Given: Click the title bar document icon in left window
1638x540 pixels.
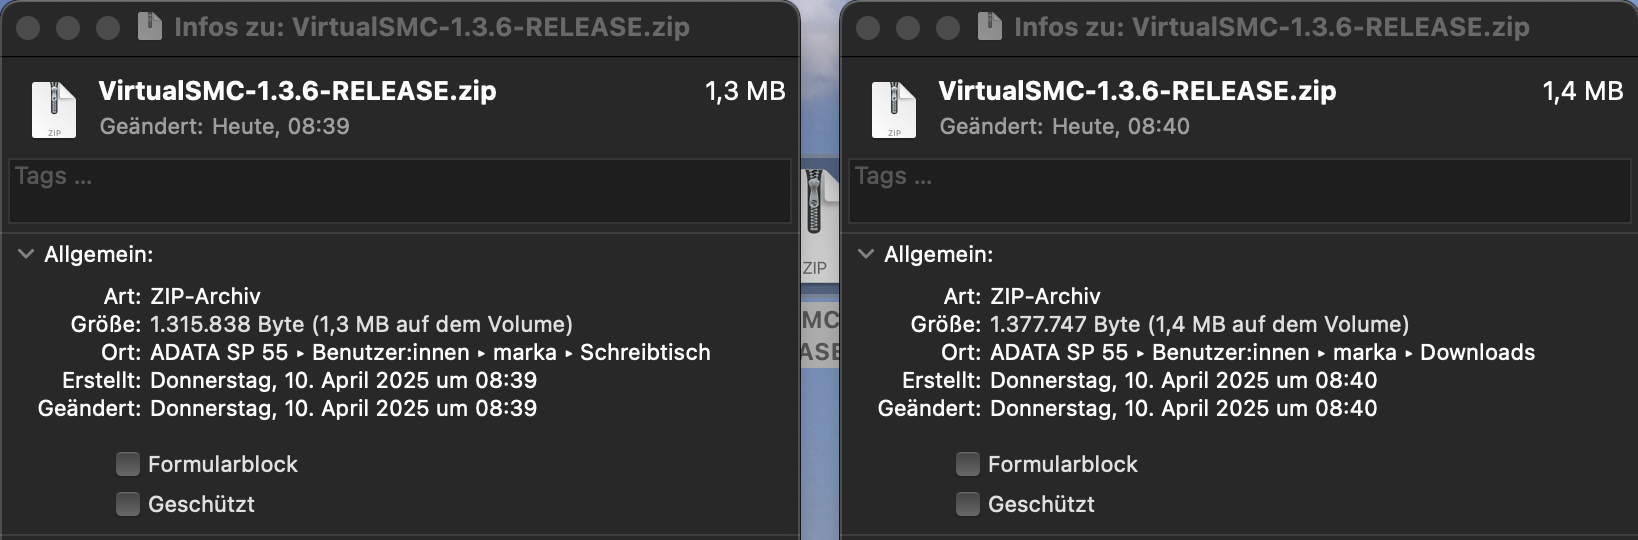Looking at the screenshot, I should [150, 26].
